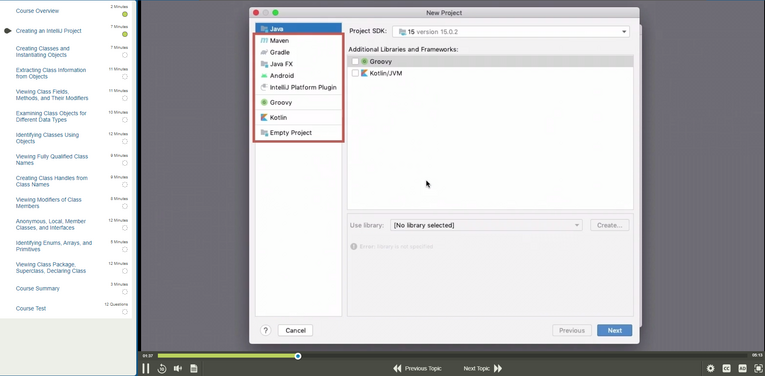
Task: Open Extracting Class Information from Objects
Action: pos(51,73)
